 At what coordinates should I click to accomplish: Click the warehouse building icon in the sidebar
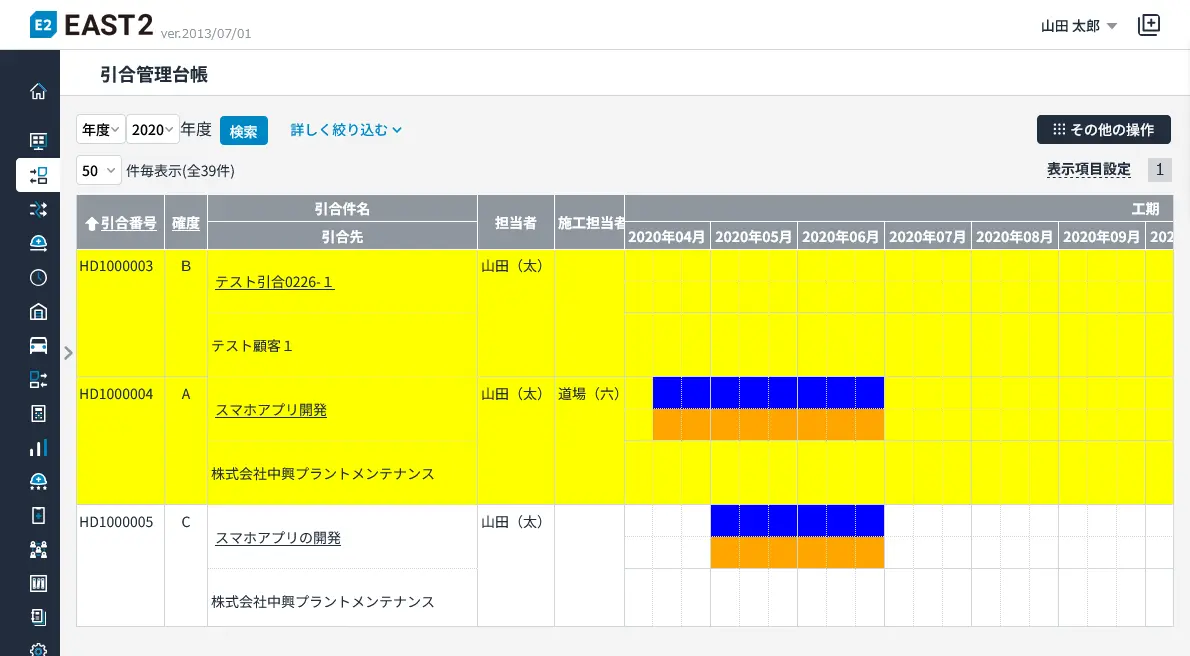click(x=38, y=311)
